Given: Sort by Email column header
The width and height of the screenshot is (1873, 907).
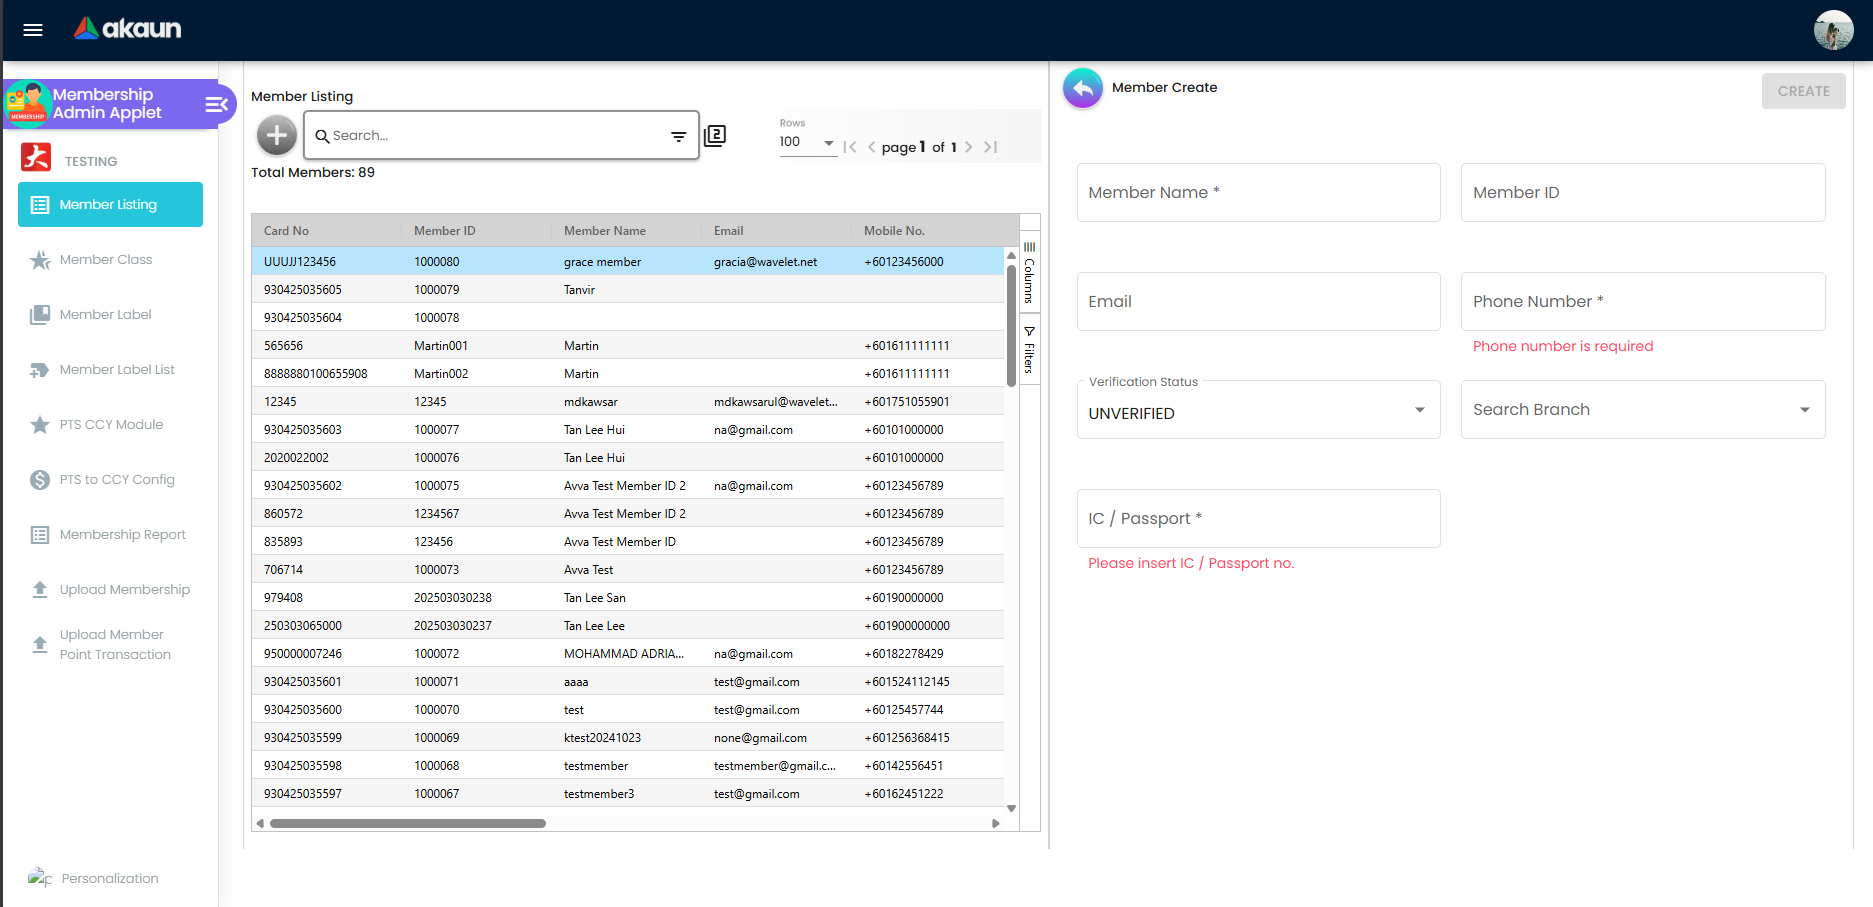Looking at the screenshot, I should [728, 231].
